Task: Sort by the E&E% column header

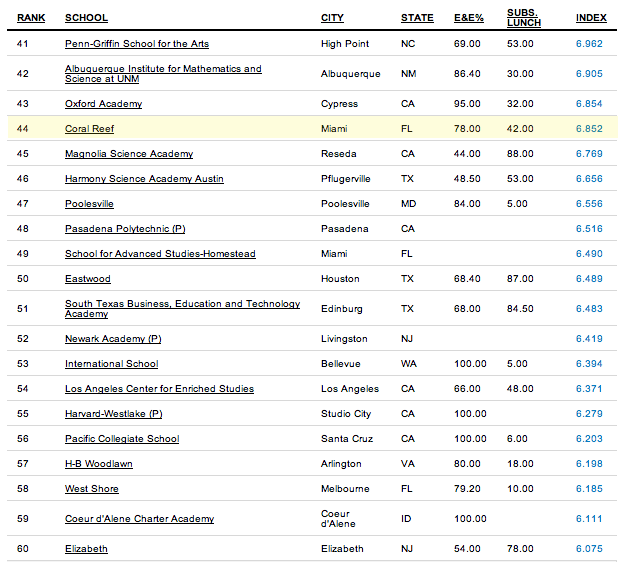Action: (469, 18)
